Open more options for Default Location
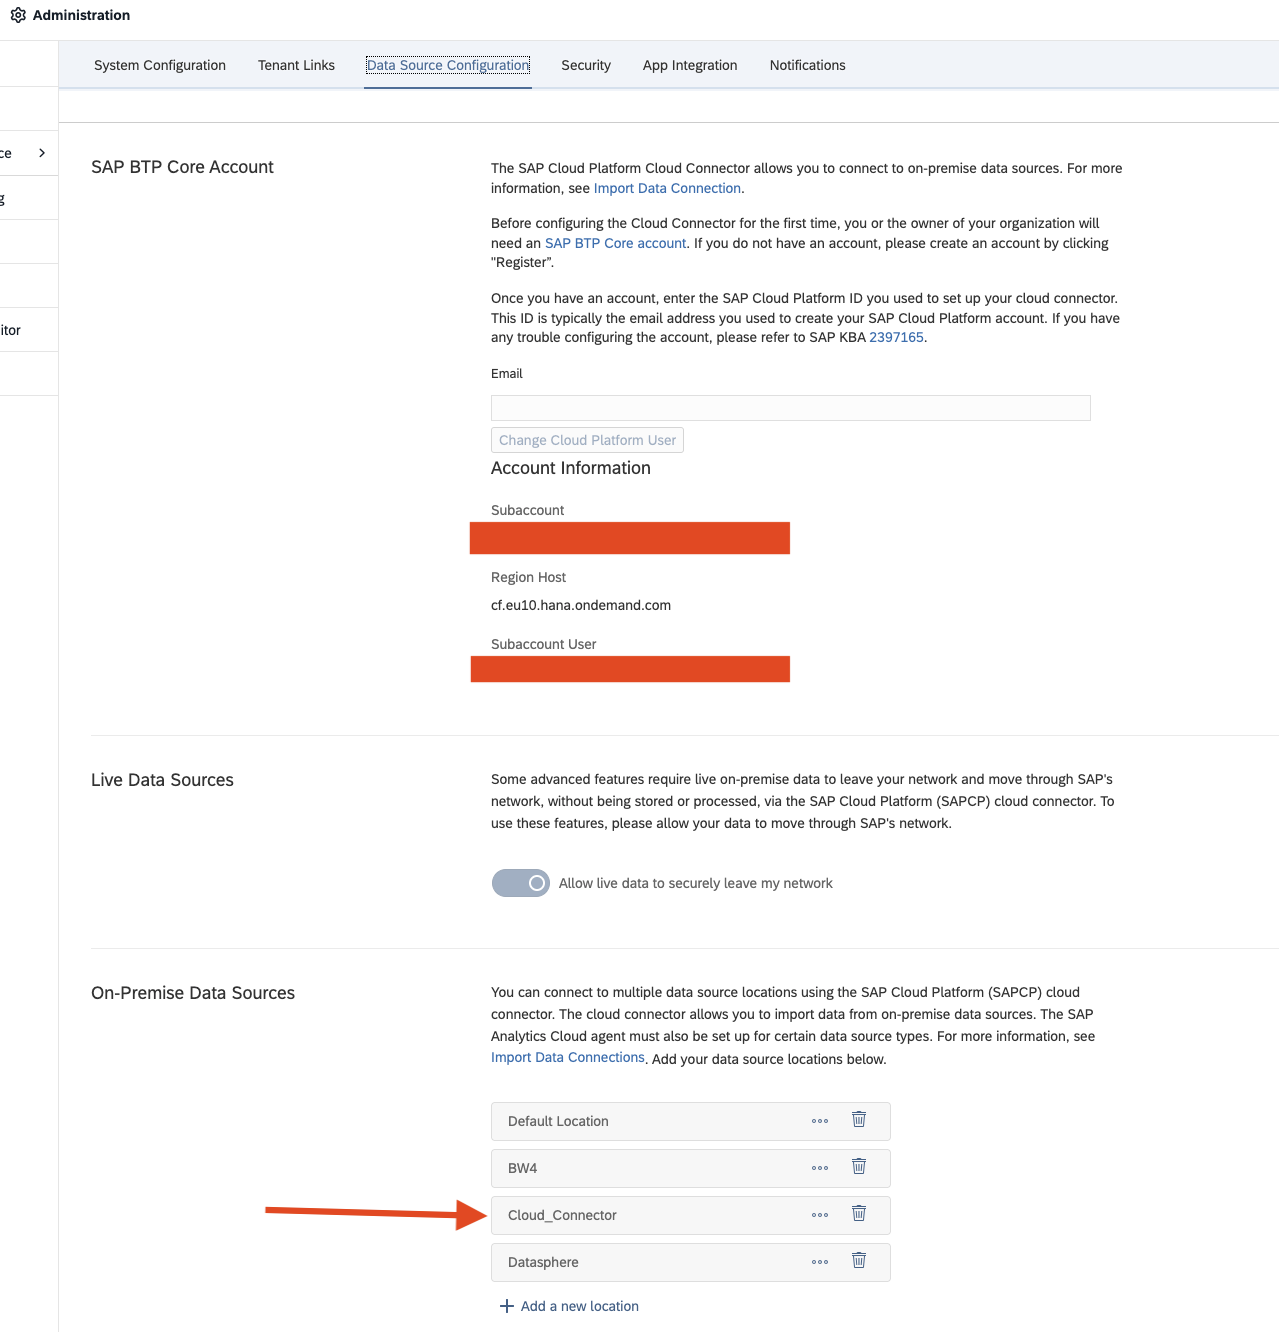Viewport: 1279px width, 1332px height. pos(820,1121)
